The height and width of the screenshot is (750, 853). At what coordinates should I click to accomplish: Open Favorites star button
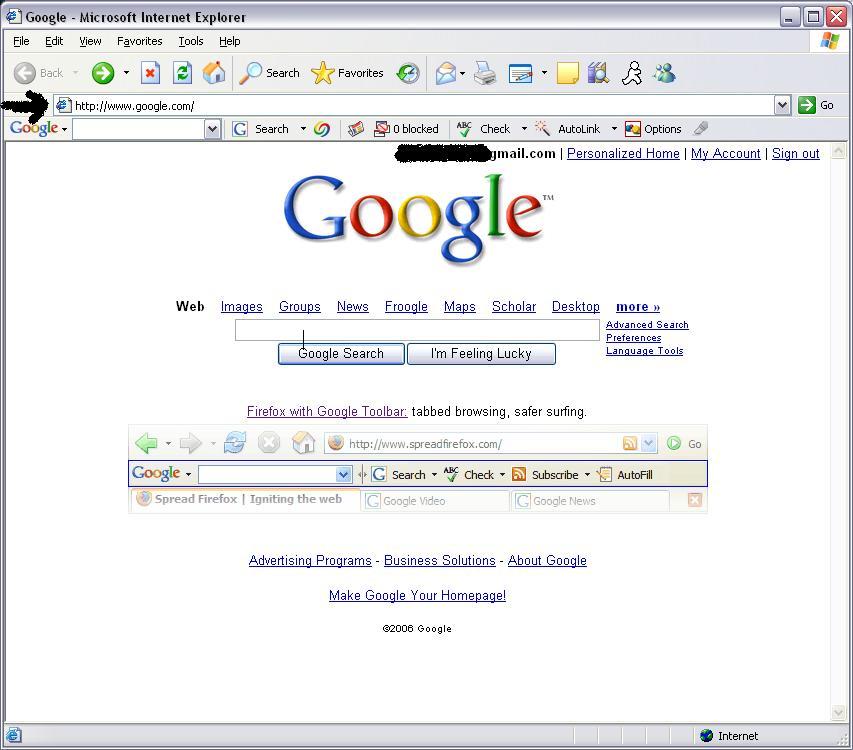point(347,73)
